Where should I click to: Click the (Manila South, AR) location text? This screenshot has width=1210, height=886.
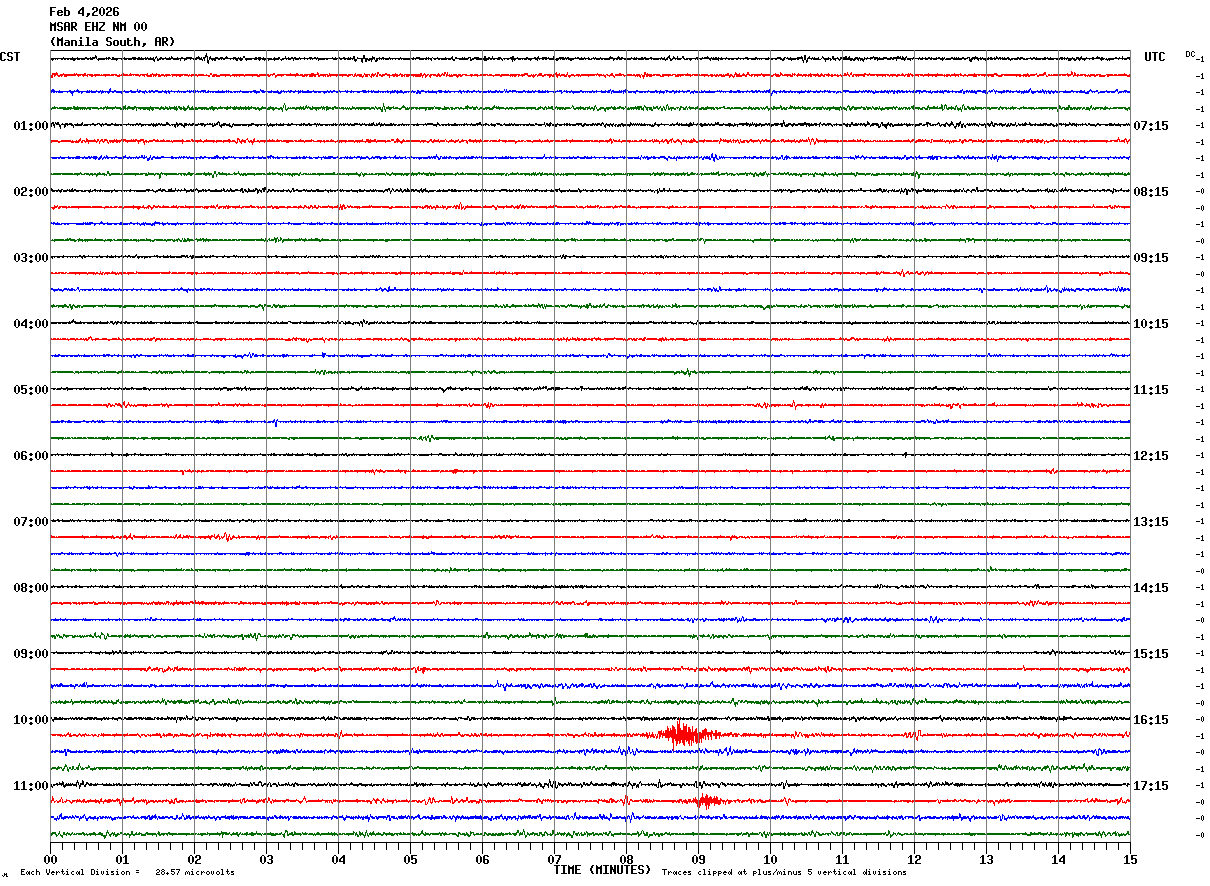[112, 42]
